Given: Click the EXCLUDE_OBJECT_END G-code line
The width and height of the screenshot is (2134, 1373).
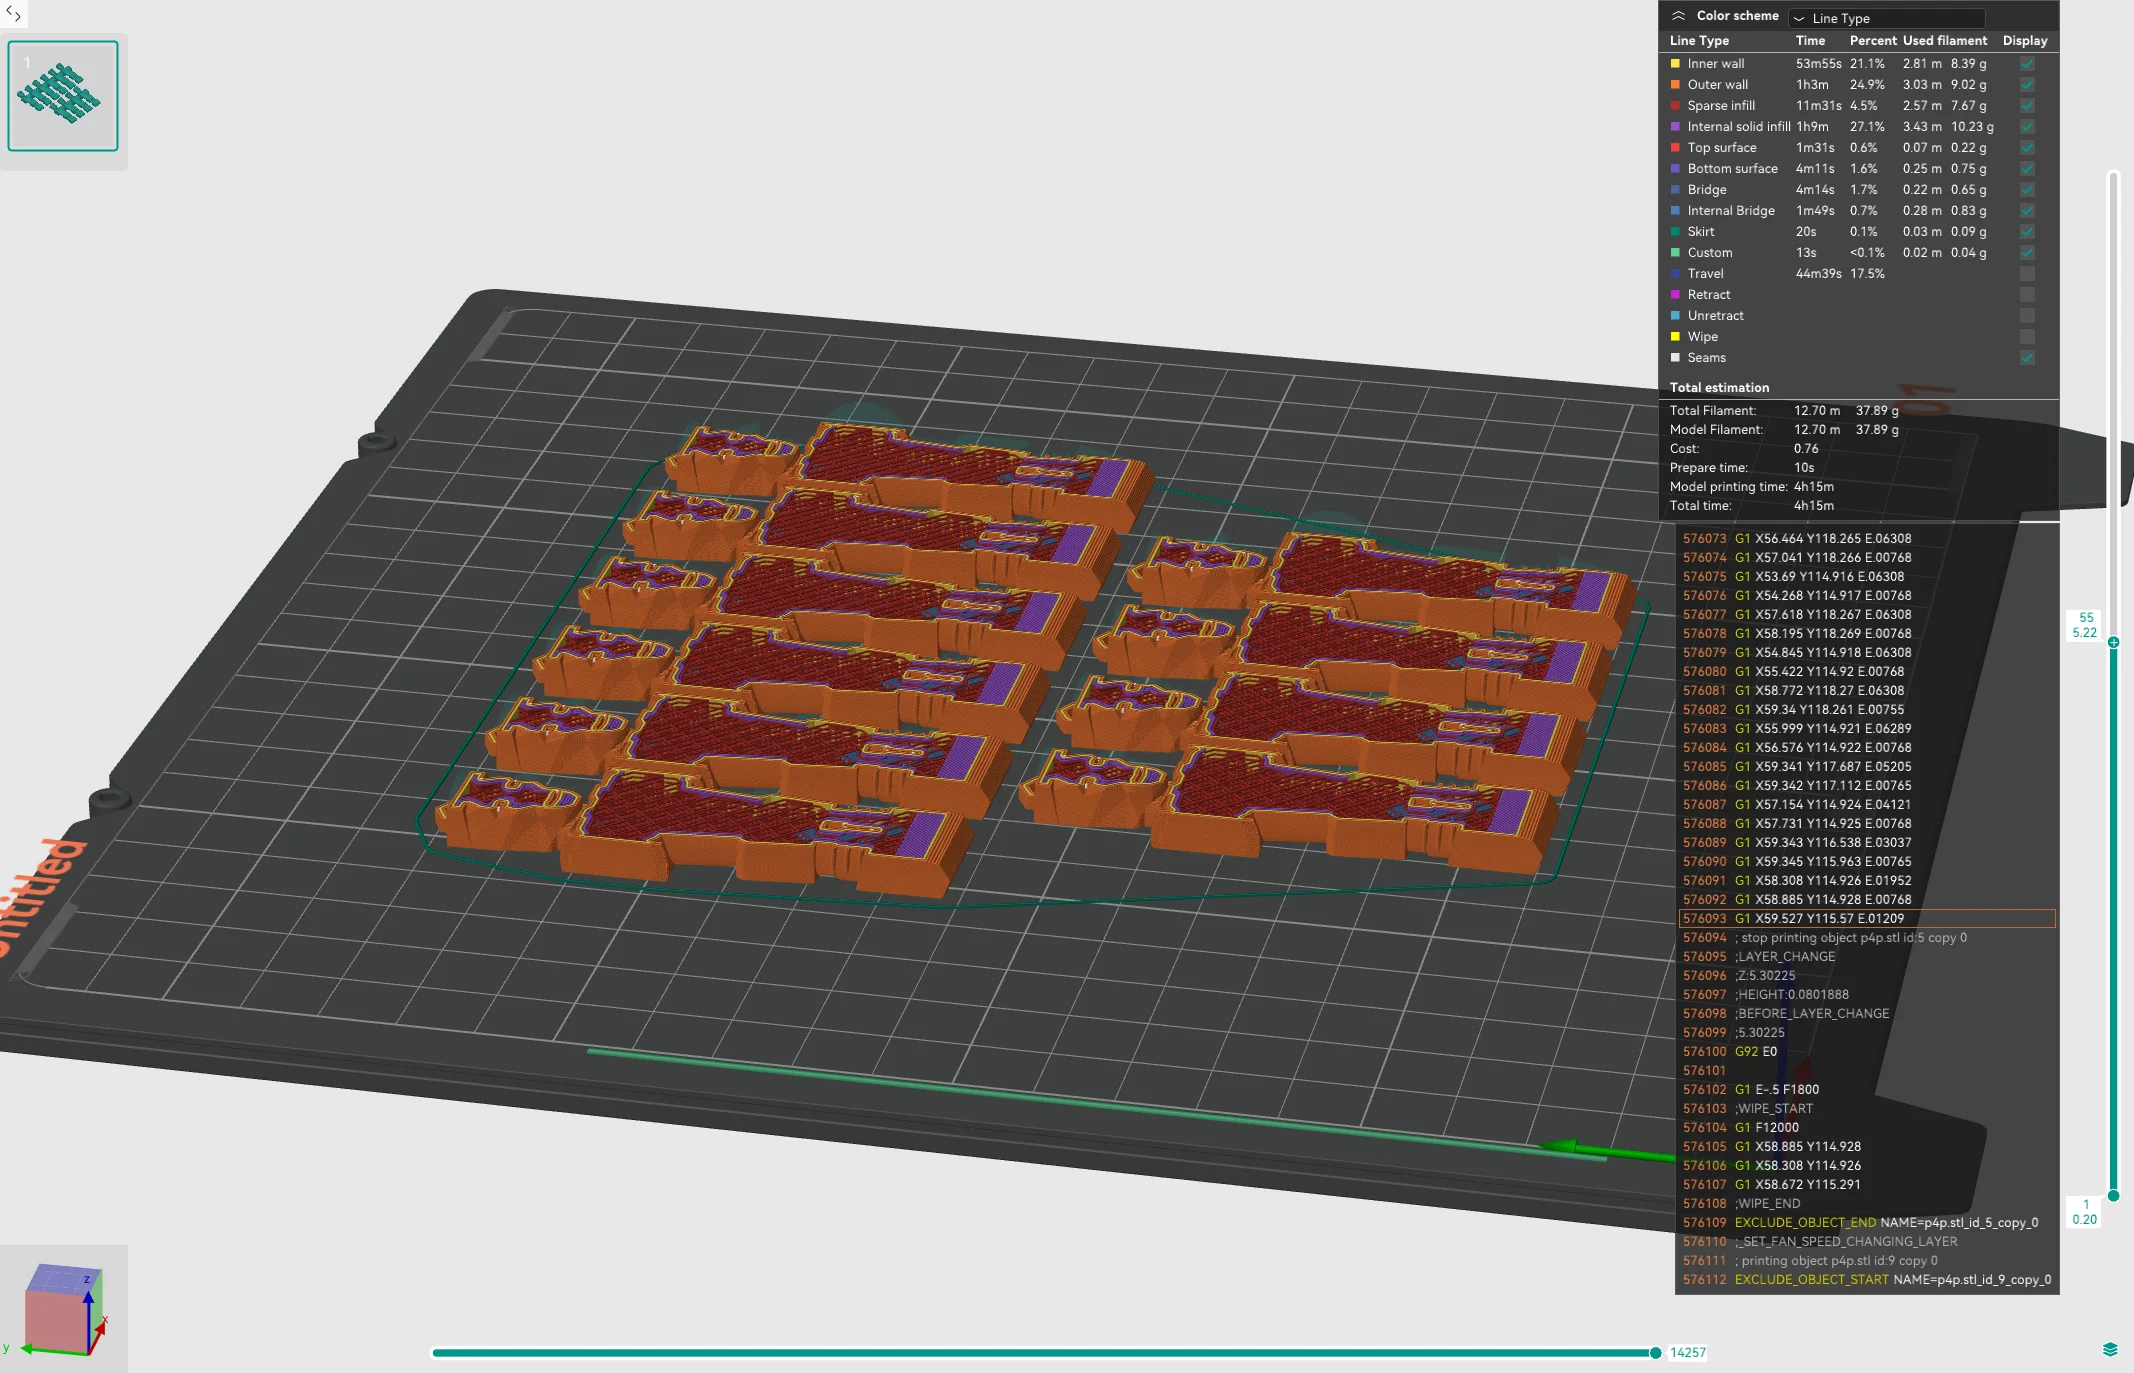Looking at the screenshot, I should pos(1866,1222).
